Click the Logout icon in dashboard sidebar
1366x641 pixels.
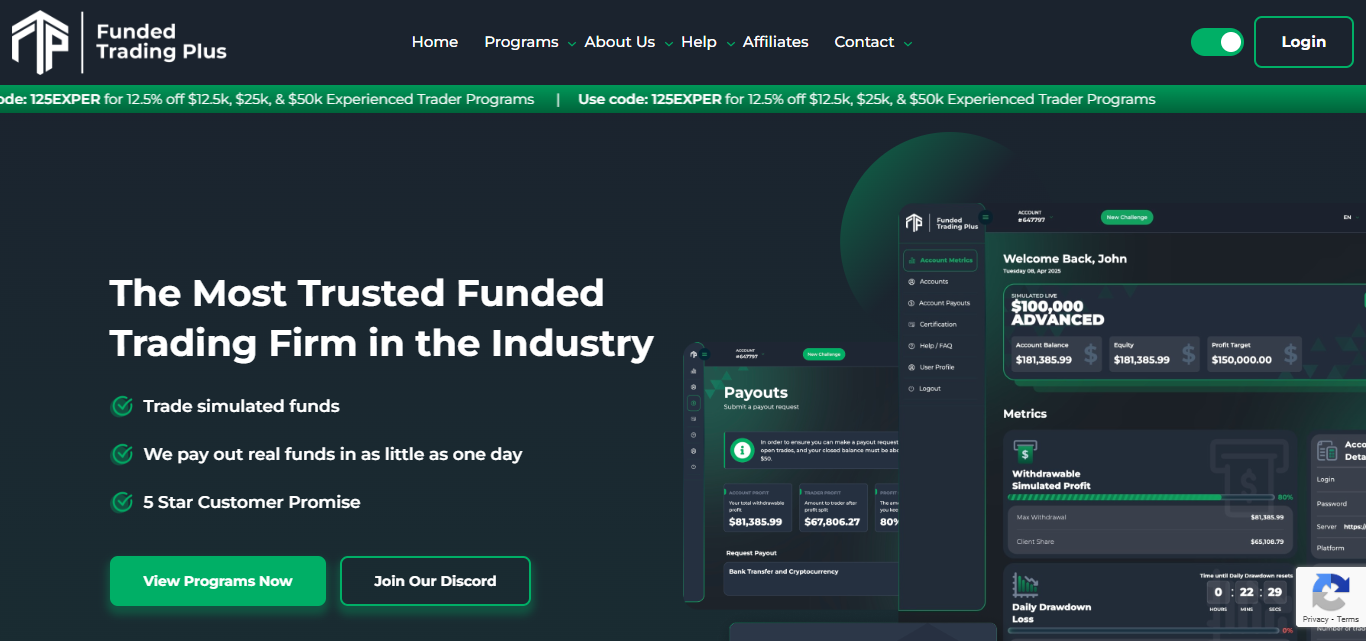911,388
